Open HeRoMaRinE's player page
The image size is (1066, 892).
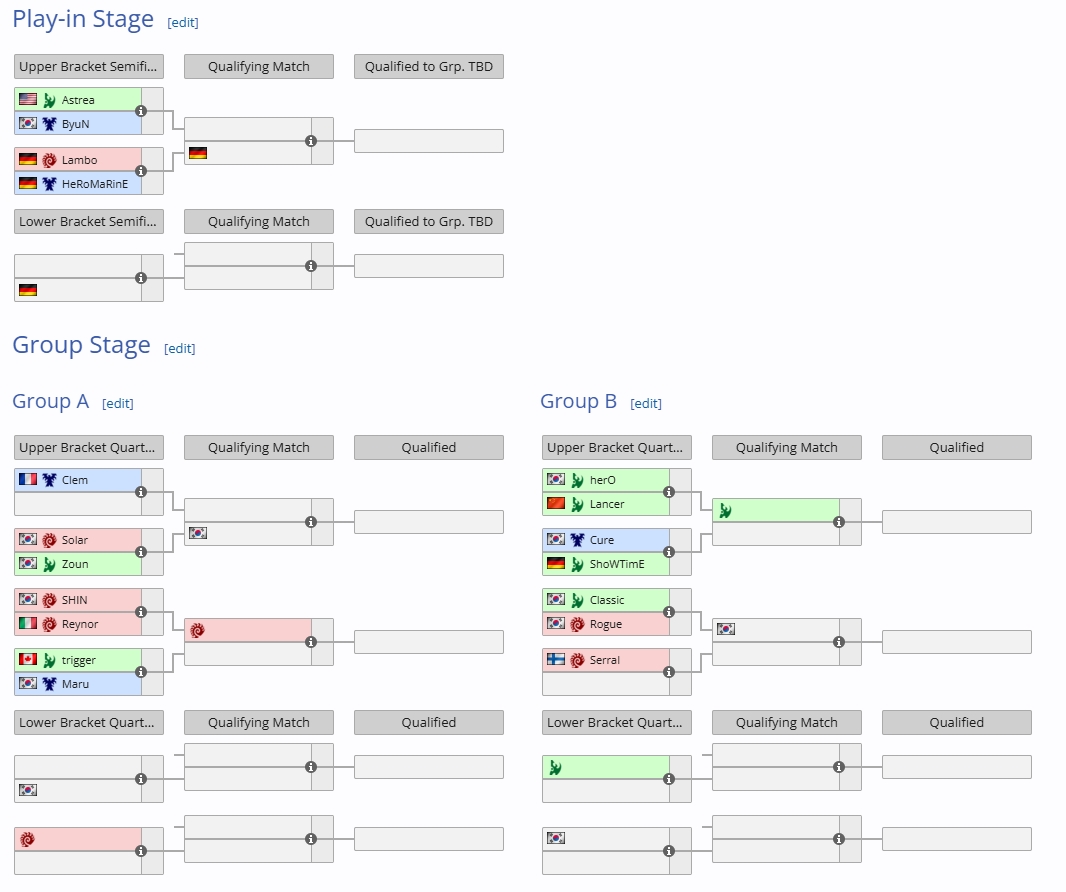point(95,184)
